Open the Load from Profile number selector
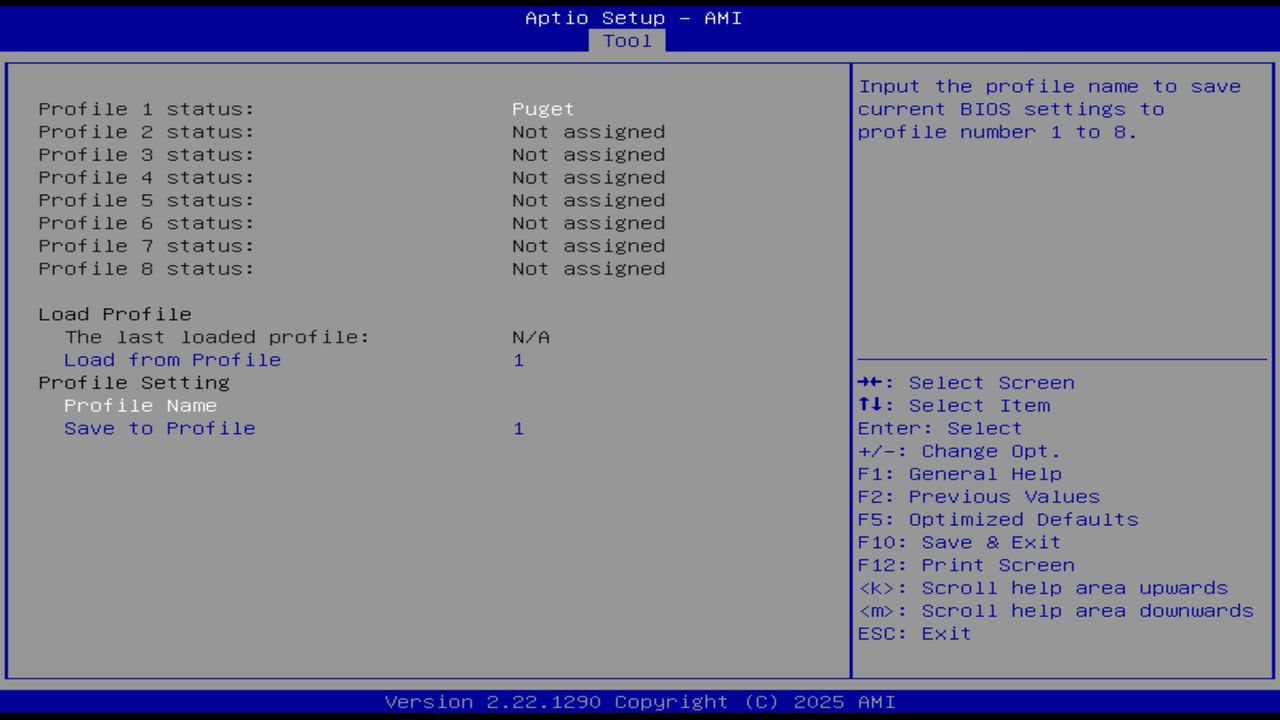The width and height of the screenshot is (1280, 720). pyautogui.click(x=519, y=359)
